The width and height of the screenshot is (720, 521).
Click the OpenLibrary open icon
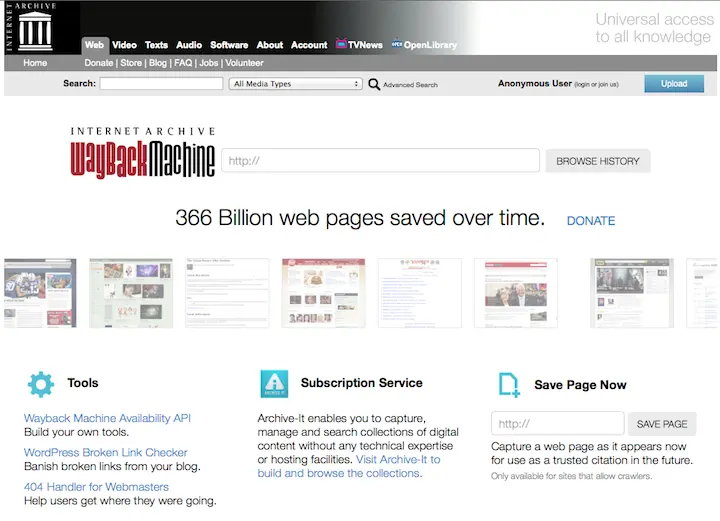[x=397, y=44]
